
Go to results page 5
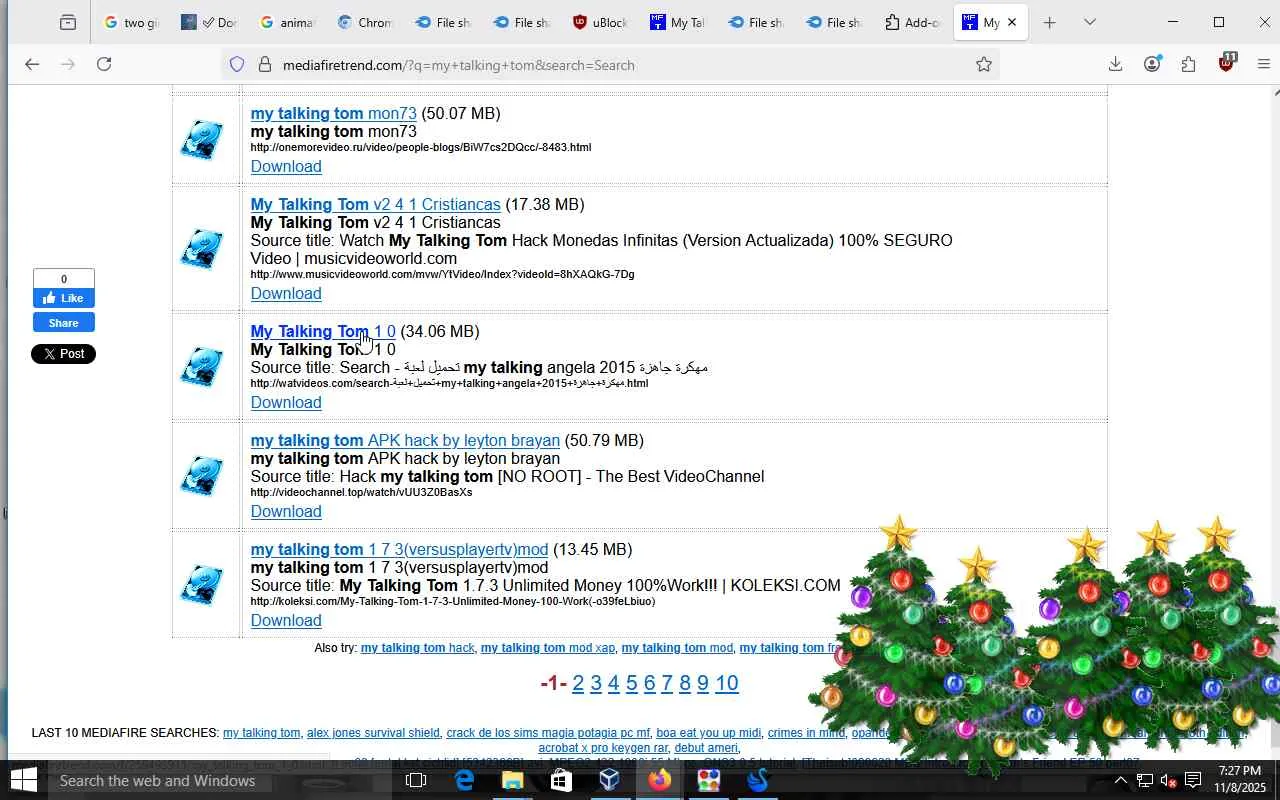[x=632, y=683]
